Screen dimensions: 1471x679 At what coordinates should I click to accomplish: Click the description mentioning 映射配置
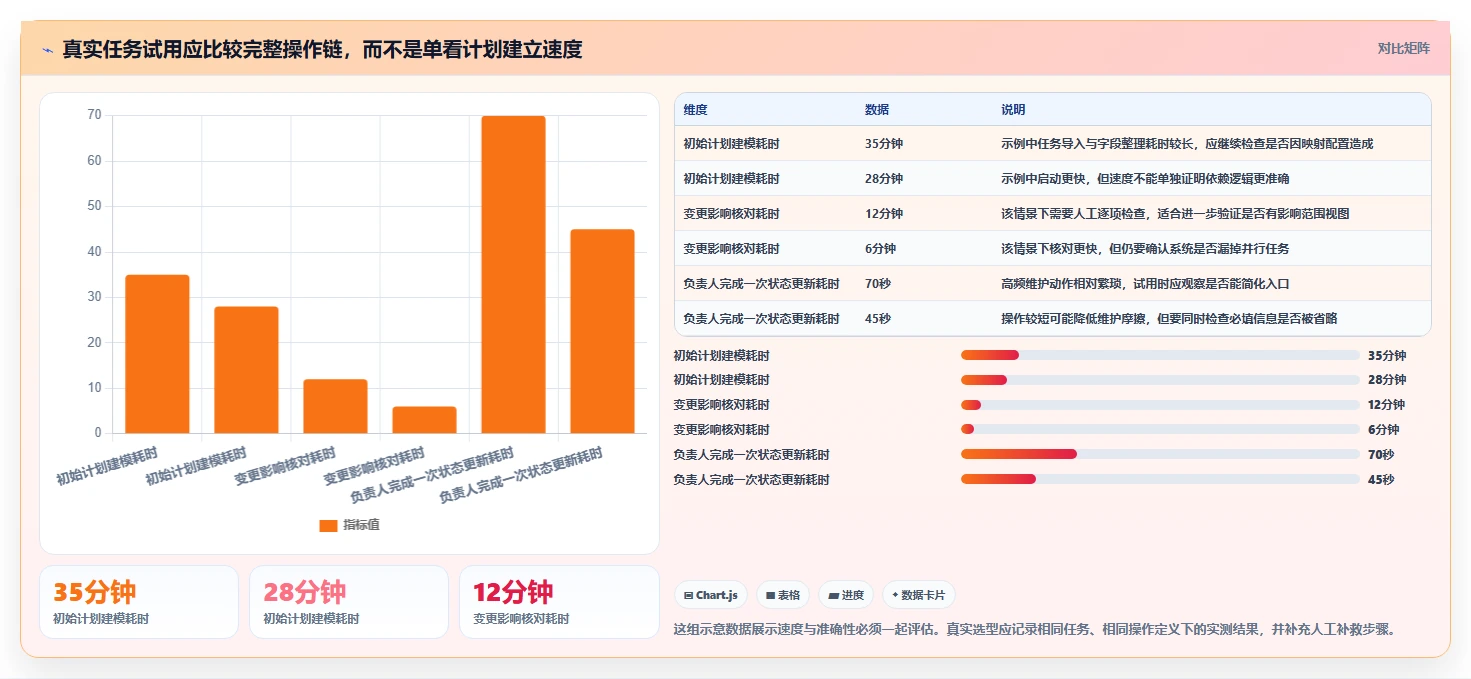[1187, 144]
